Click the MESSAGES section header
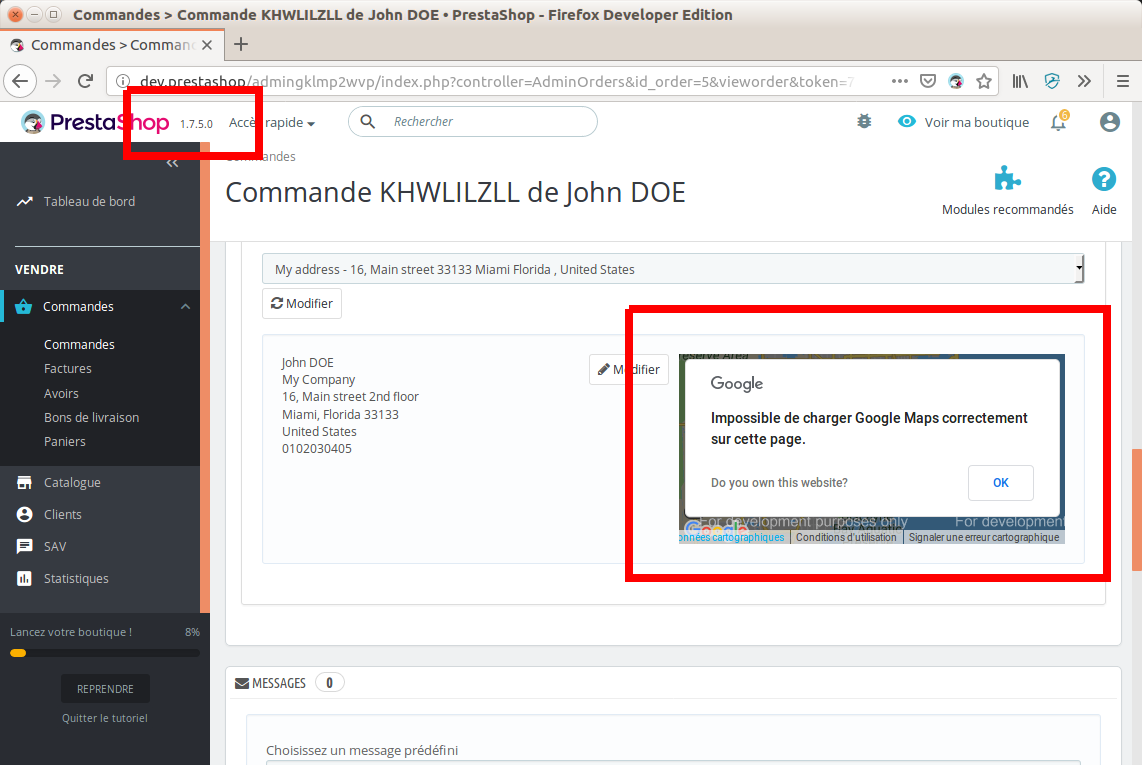 point(271,683)
